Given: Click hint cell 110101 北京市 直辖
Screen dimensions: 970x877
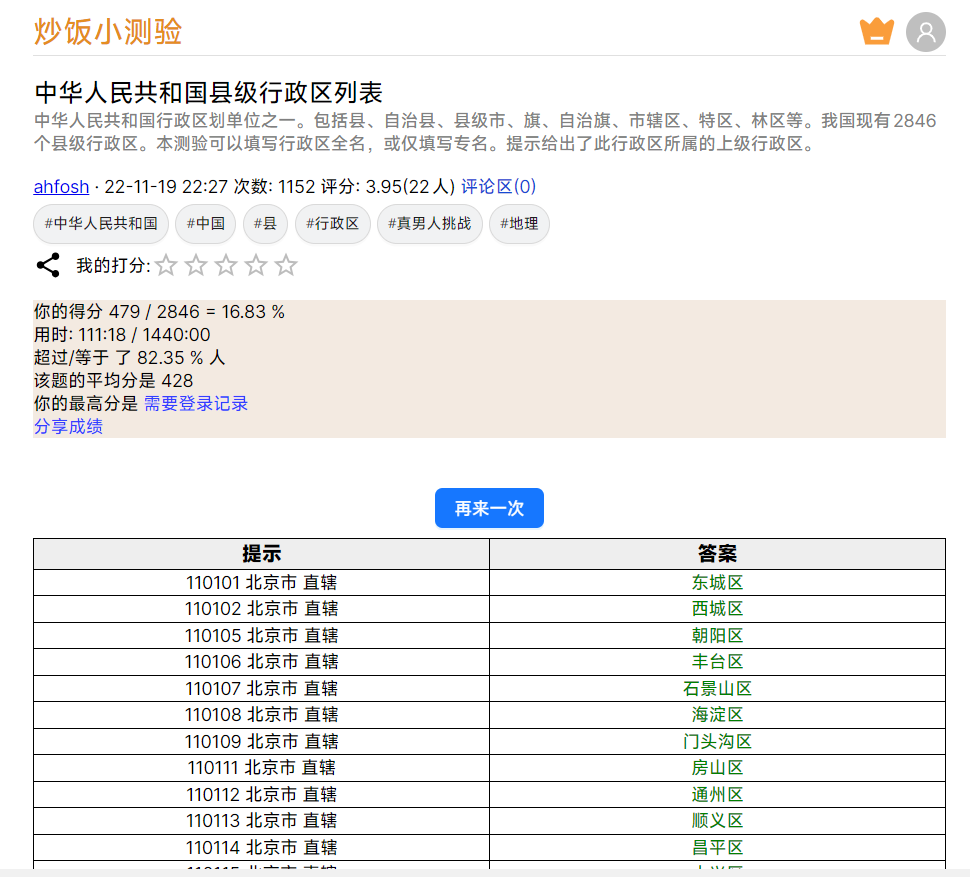Looking at the screenshot, I should 262,582.
